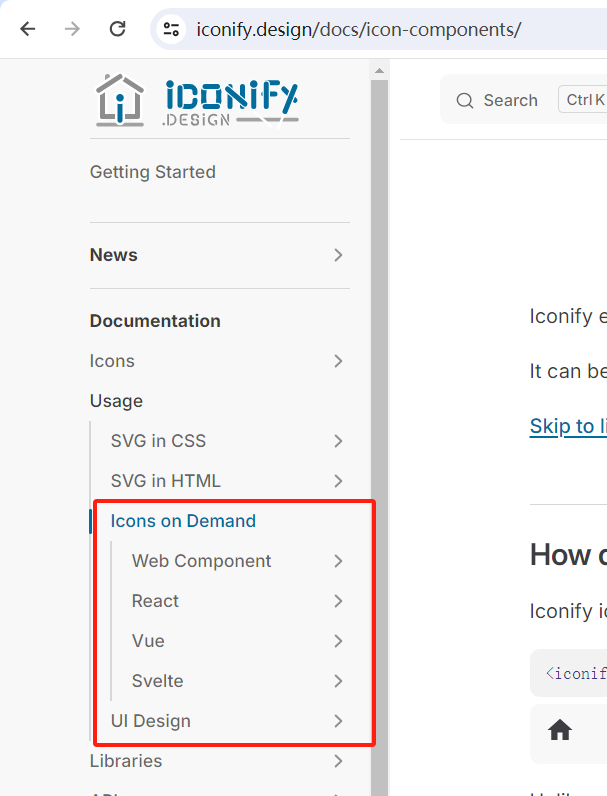Click the sidebar vertical scrollbar track
The width and height of the screenshot is (607, 796).
379,437
